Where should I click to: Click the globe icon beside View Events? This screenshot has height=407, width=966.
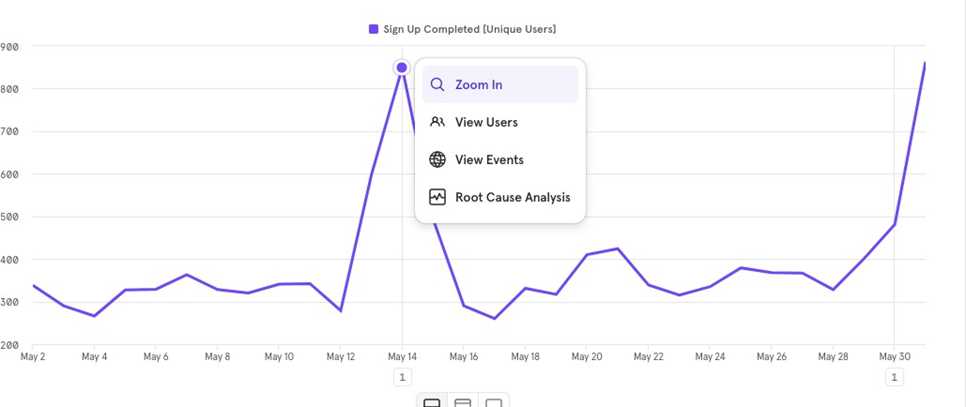[437, 160]
